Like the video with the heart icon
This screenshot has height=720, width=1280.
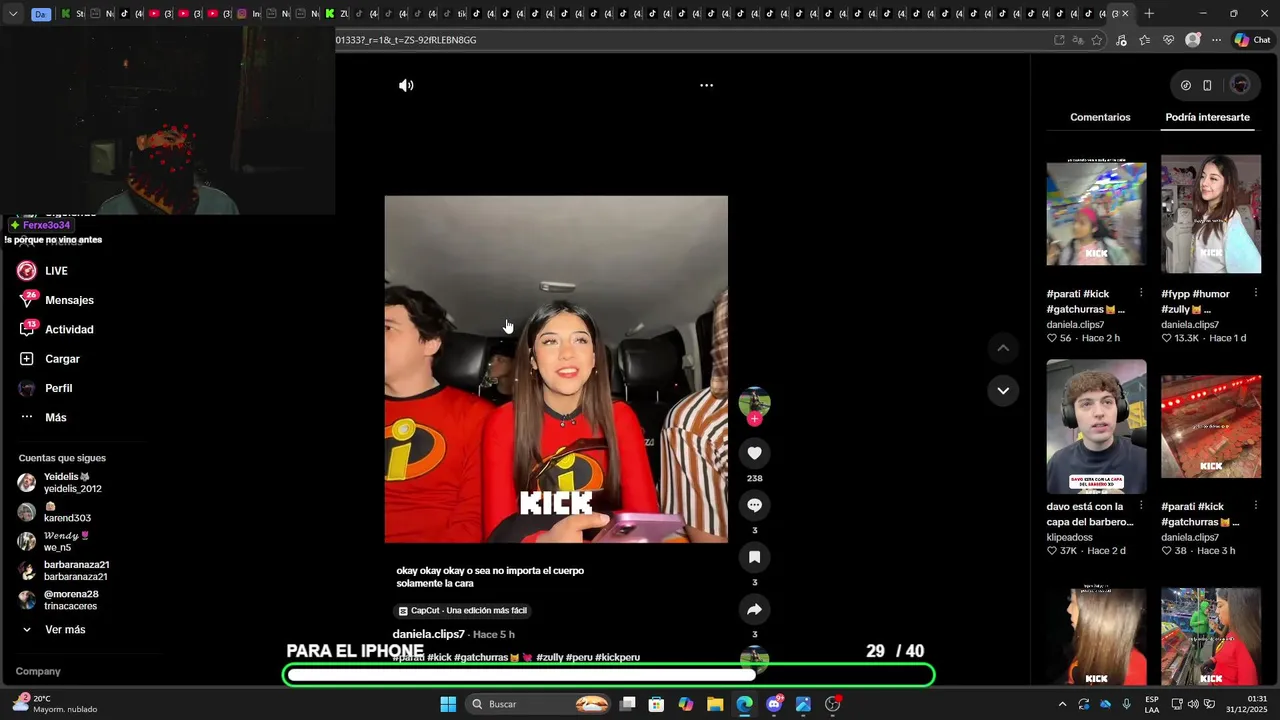(754, 453)
